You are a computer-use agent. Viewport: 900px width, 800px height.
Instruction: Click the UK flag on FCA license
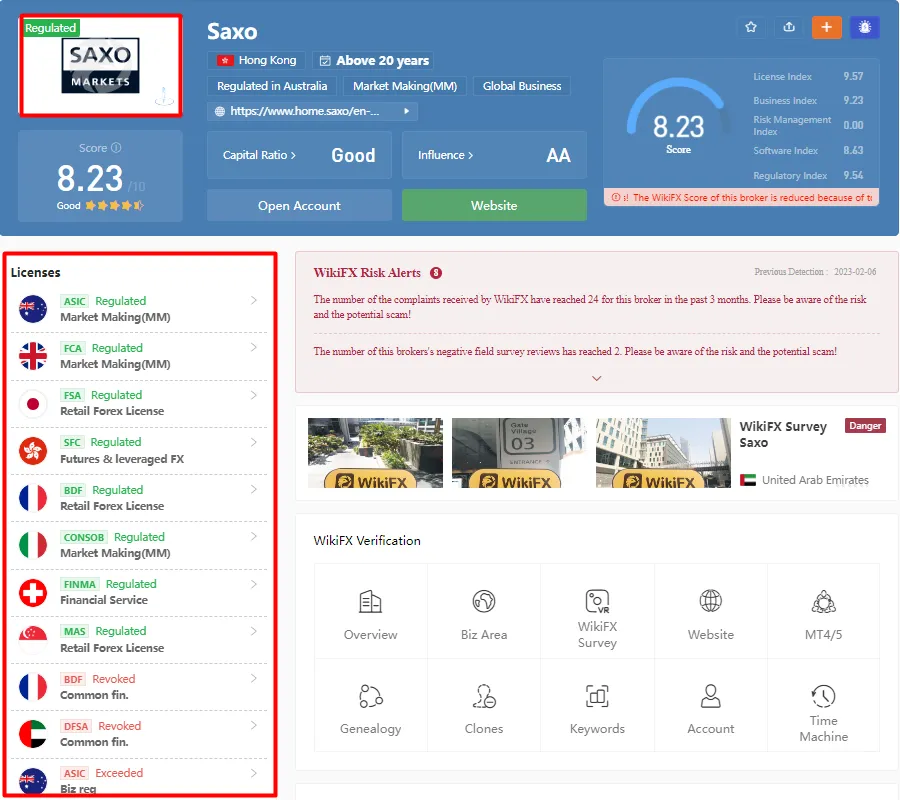point(33,356)
